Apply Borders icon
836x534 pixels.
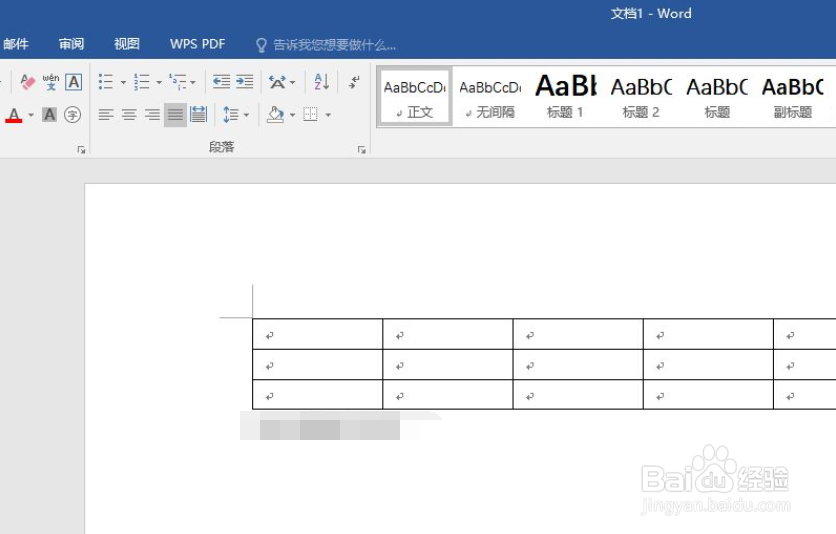310,114
